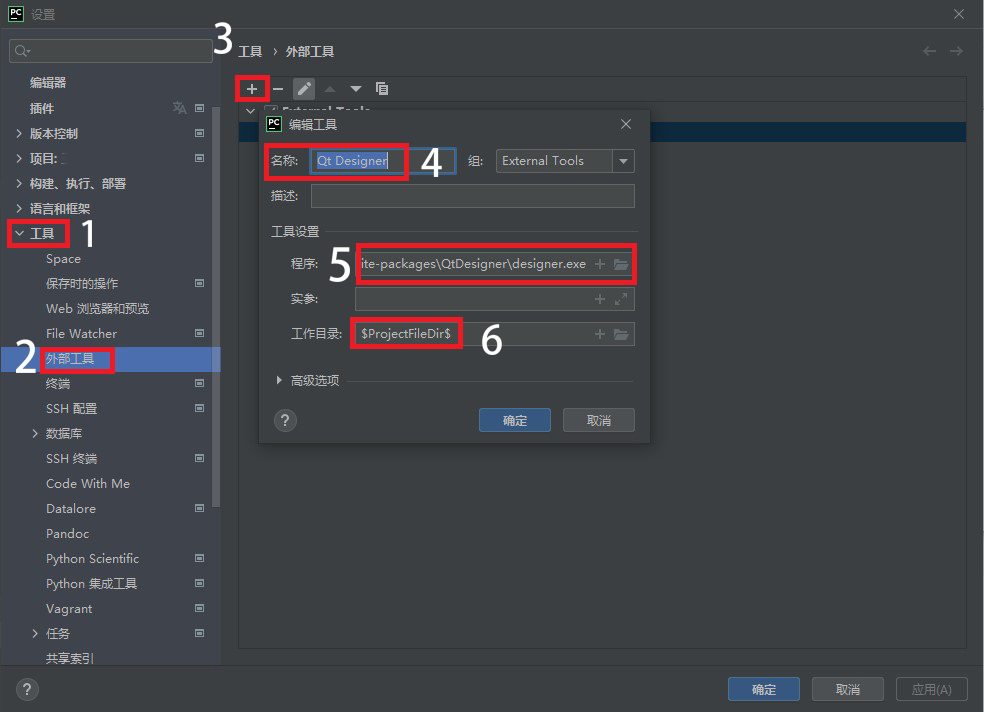Expand the 数据库 tree node
984x712 pixels.
(x=35, y=433)
